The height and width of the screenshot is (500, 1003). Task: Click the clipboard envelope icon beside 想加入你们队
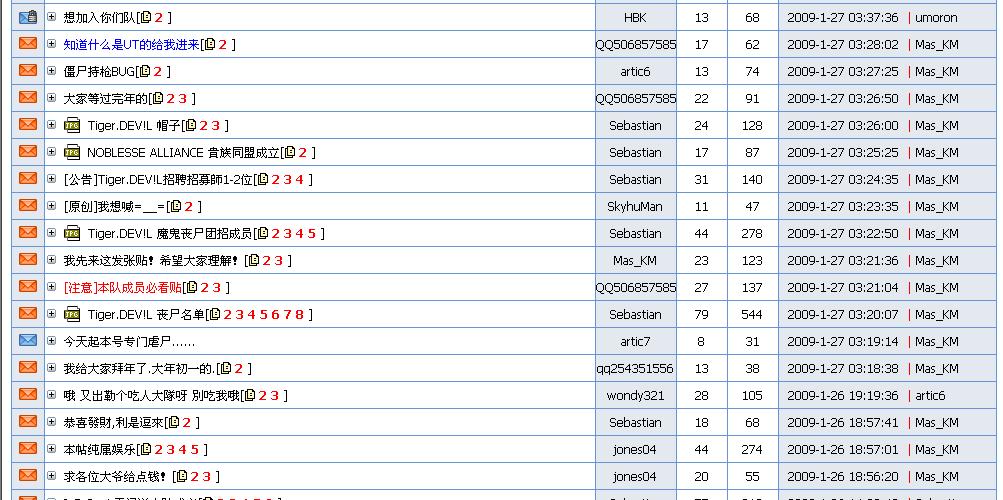tap(28, 17)
